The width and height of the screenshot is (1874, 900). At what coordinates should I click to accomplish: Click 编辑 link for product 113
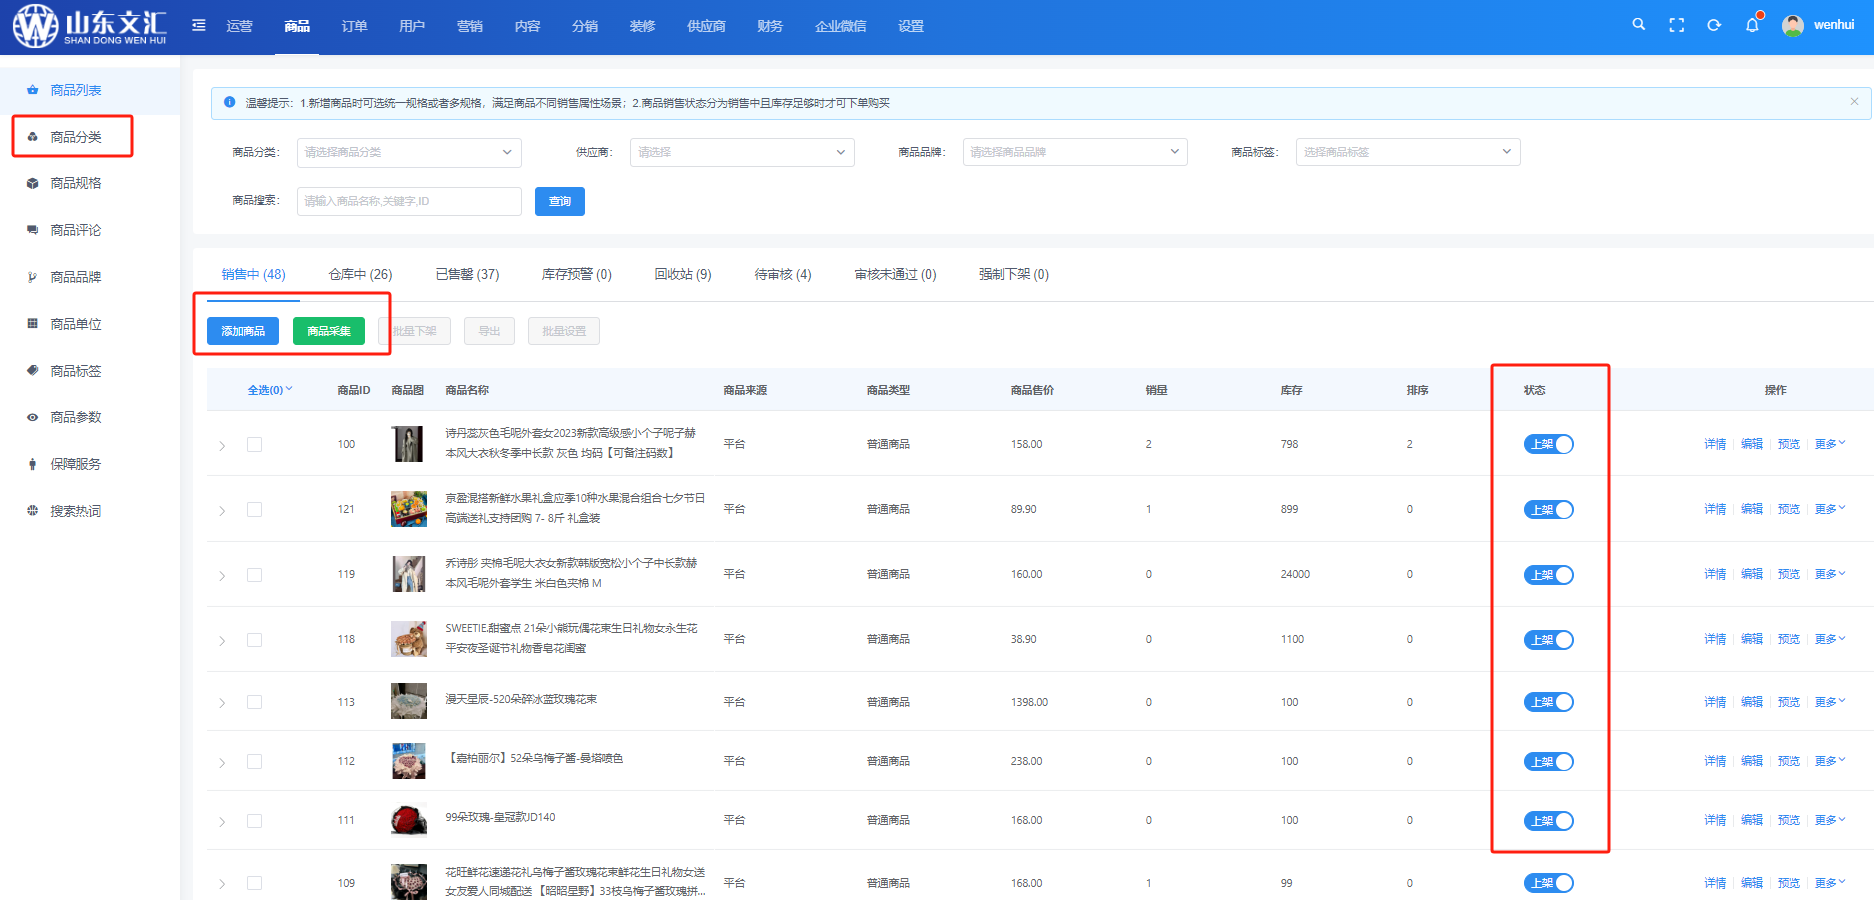(1752, 702)
